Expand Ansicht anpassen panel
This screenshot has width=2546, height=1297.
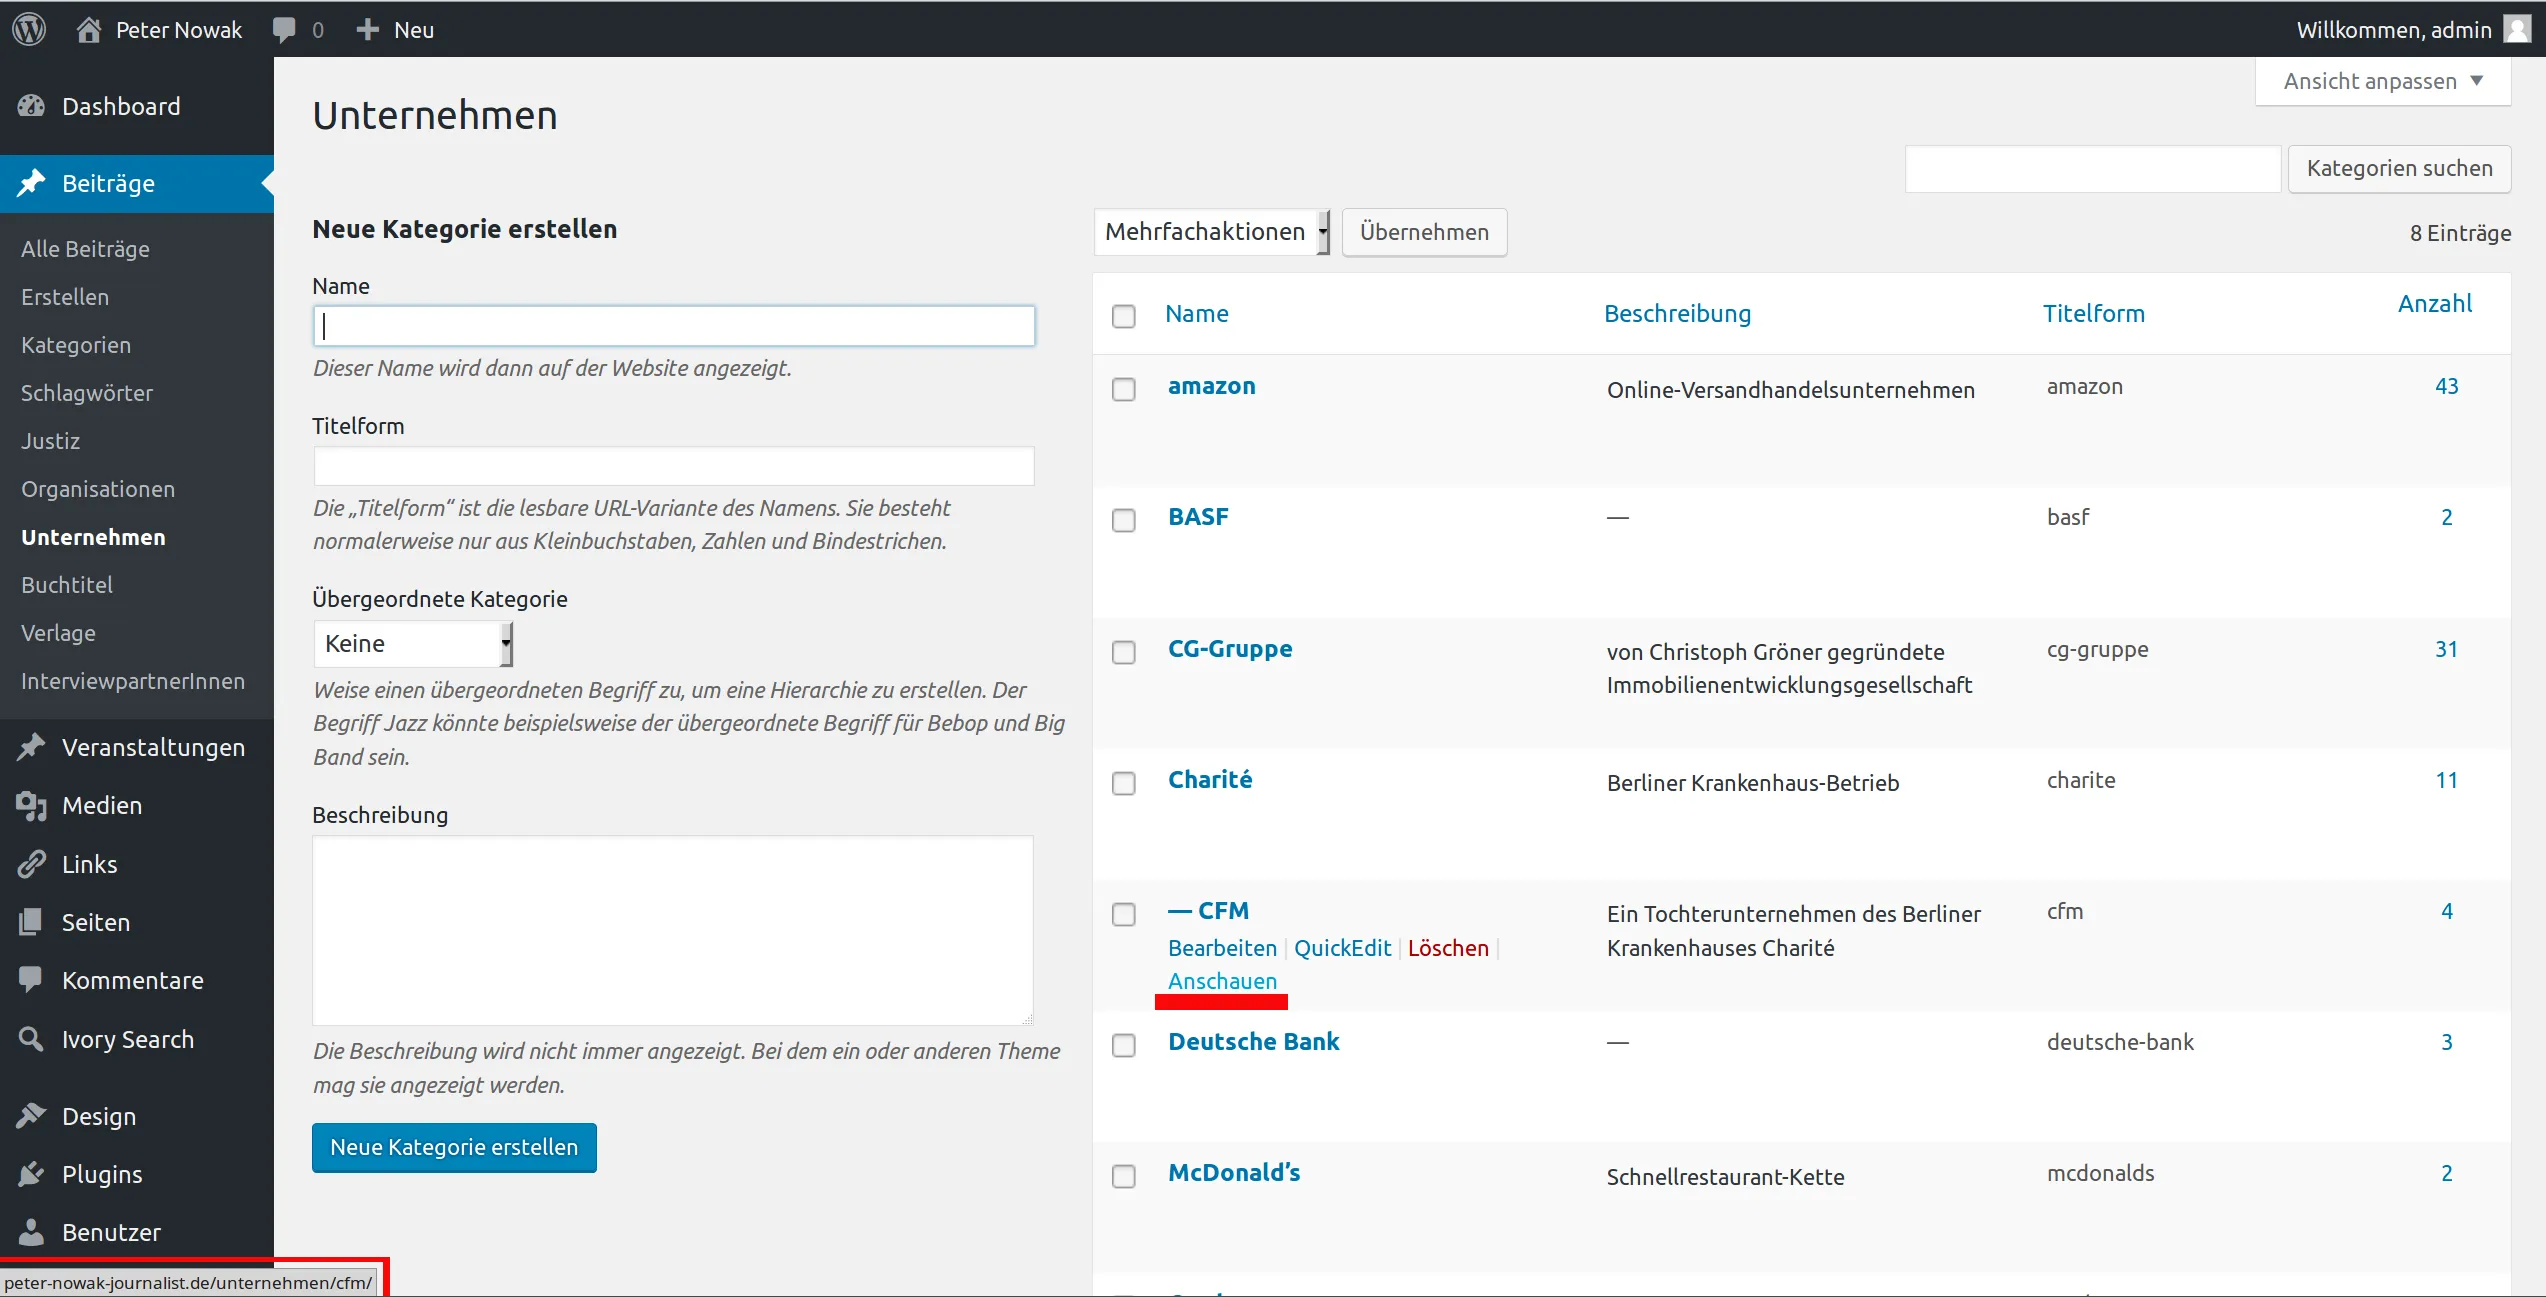pos(2383,81)
